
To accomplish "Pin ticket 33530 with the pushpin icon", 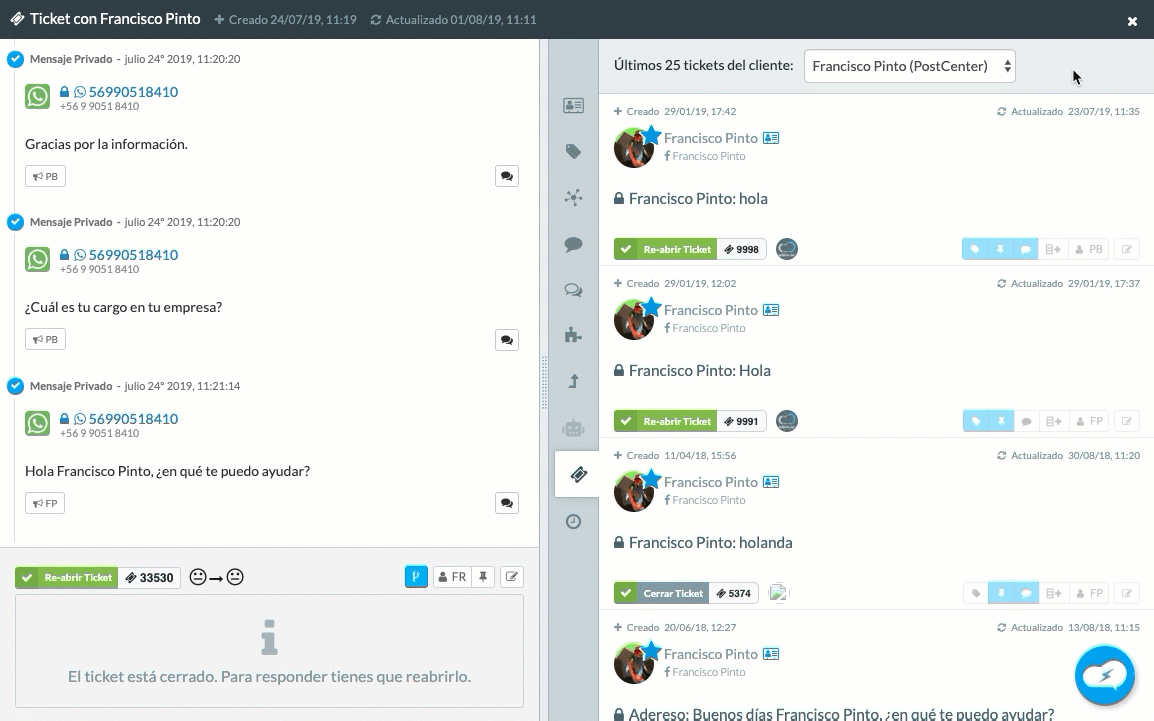I will [483, 577].
